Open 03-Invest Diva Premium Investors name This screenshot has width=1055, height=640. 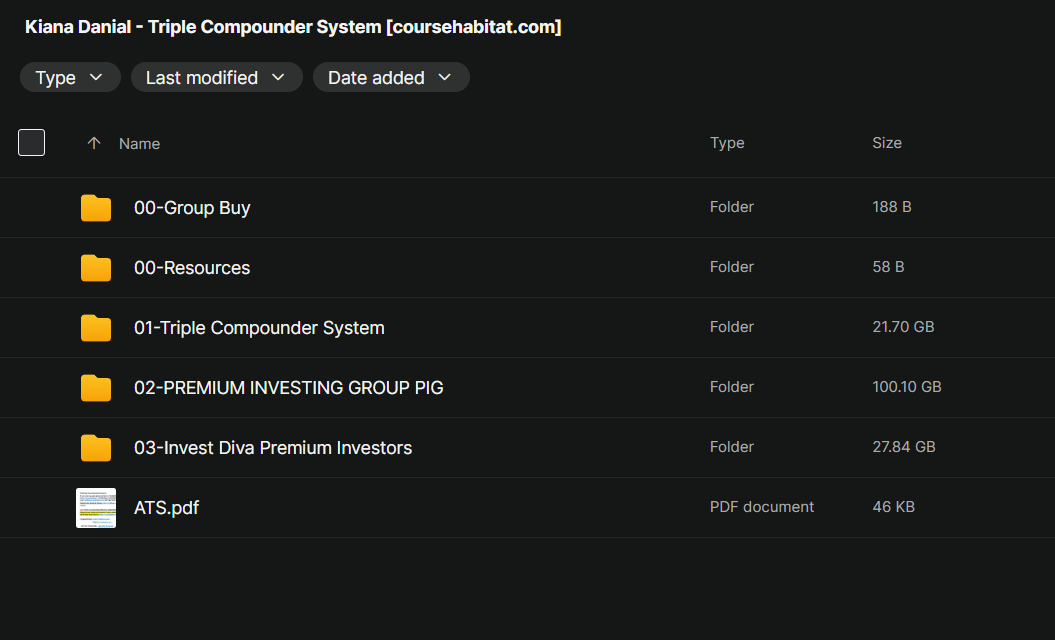pyautogui.click(x=273, y=448)
